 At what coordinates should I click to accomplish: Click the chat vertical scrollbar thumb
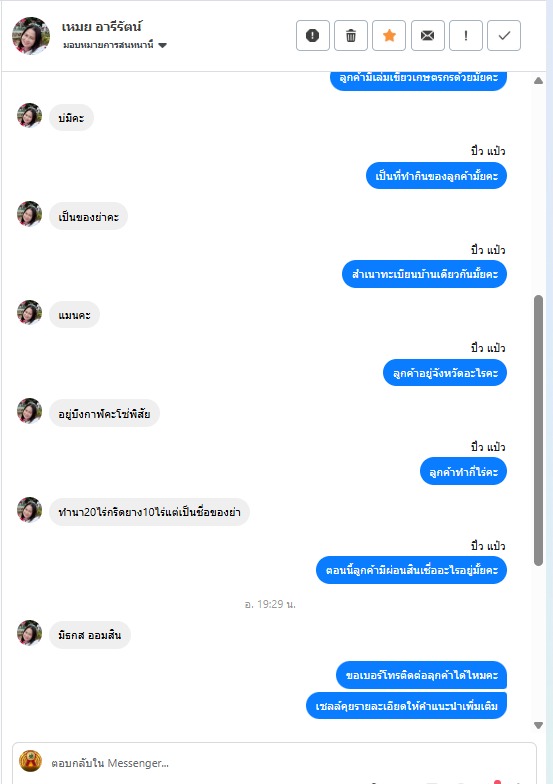pos(538,430)
